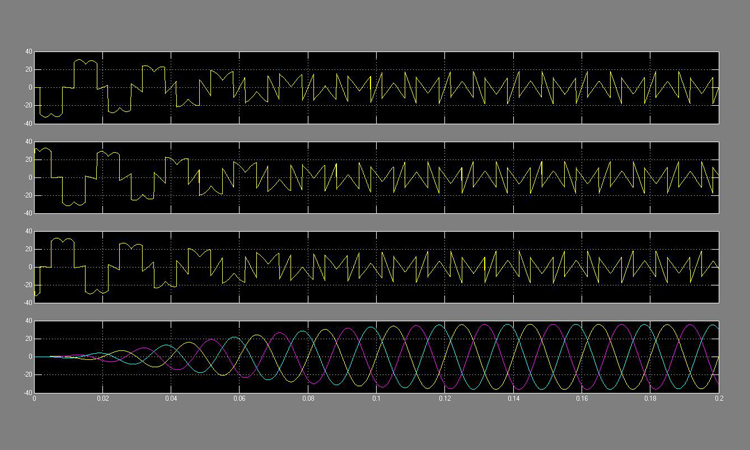Click the 0 time axis origin label
Viewport: 750px width, 450px height.
point(35,399)
